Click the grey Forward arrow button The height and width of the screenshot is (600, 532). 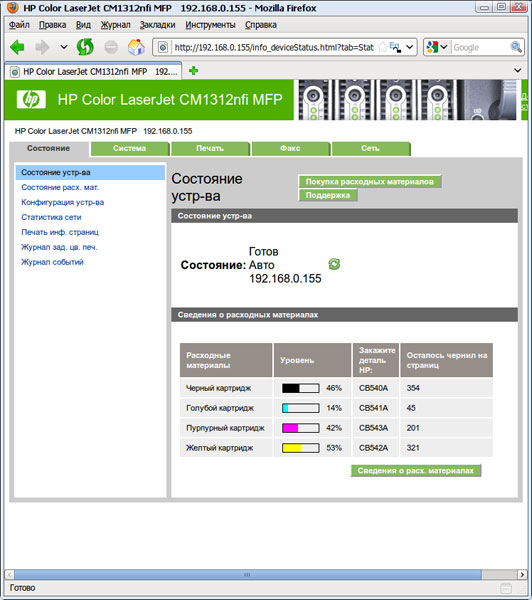click(42, 47)
